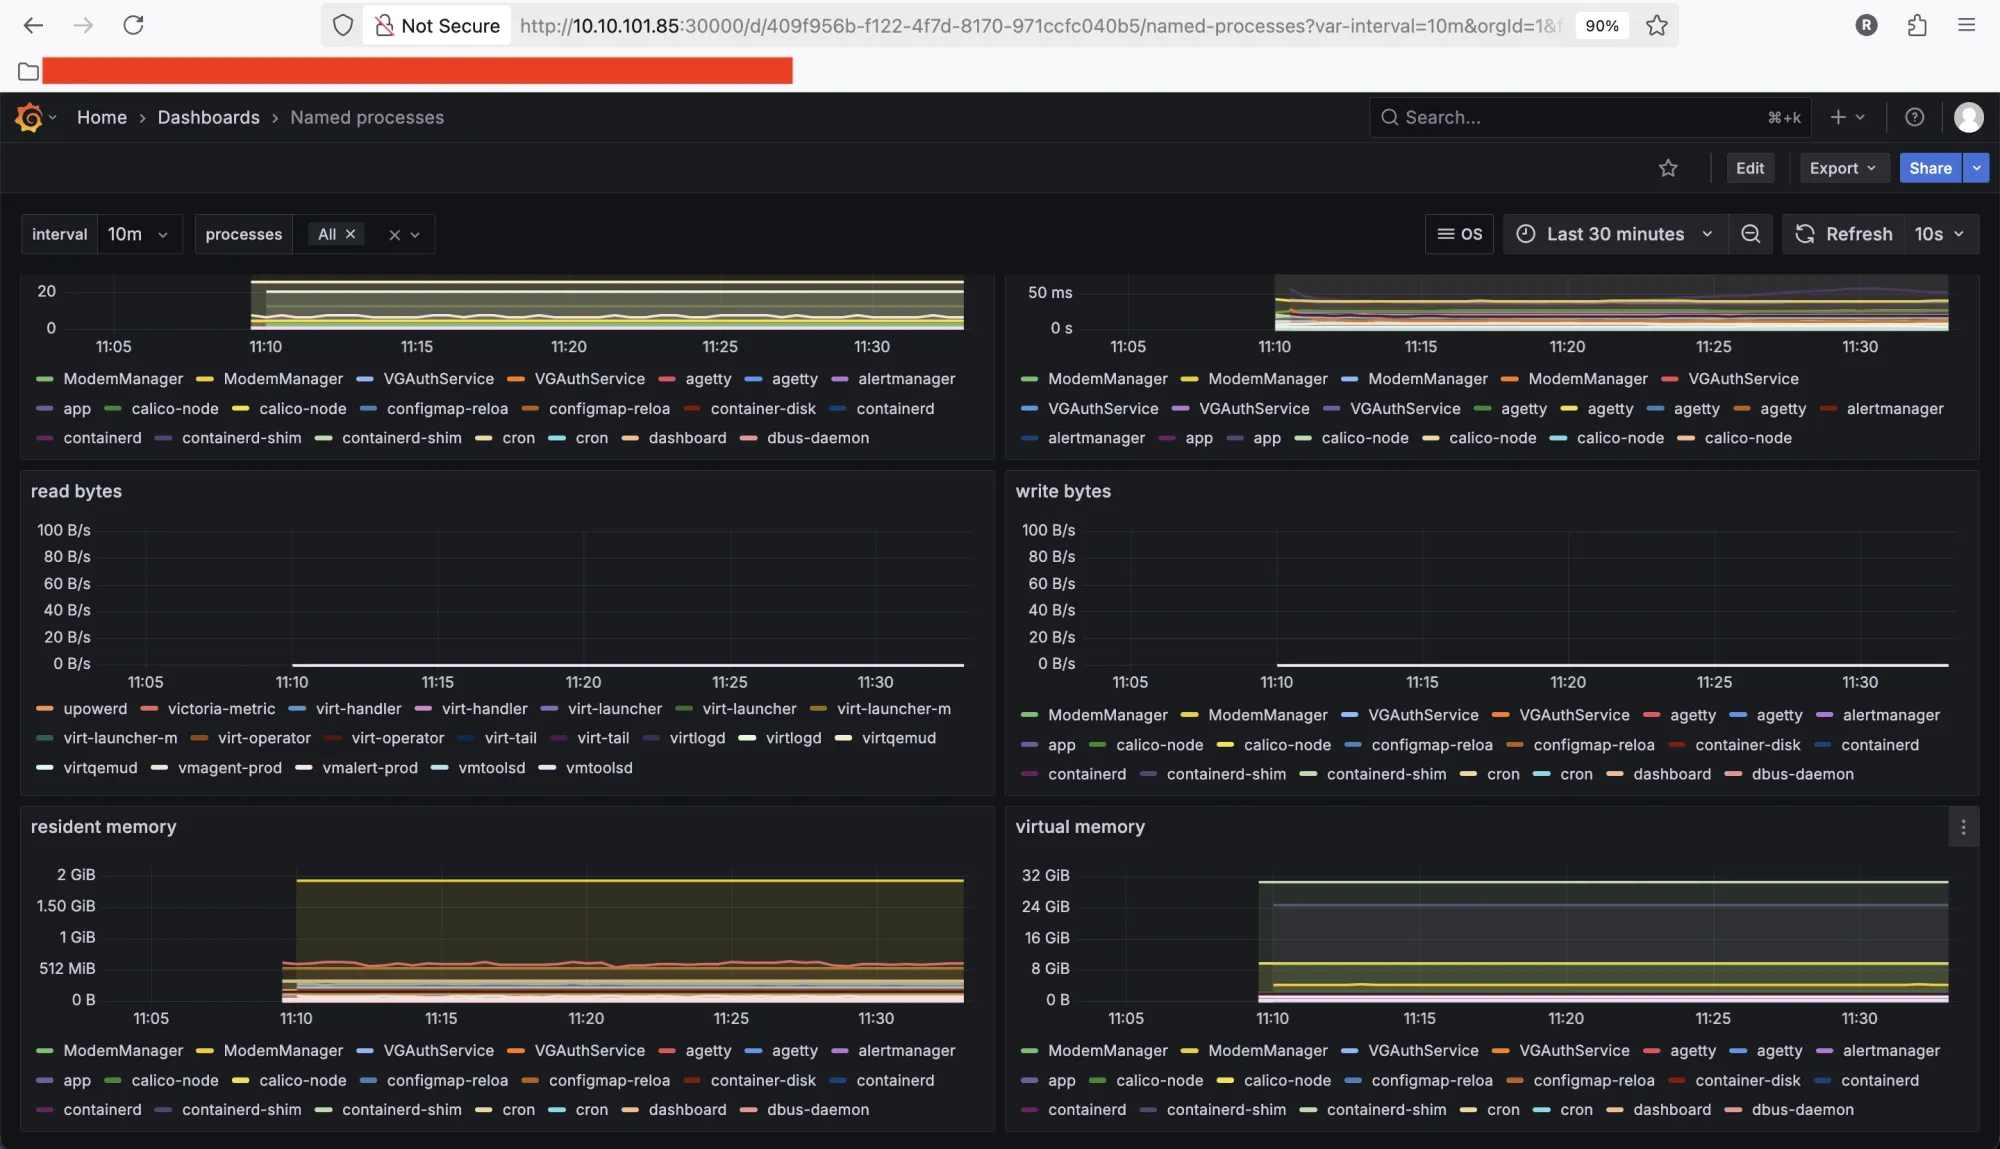Click the zoom out time range icon
Screen dimensions: 2000x1149
pyautogui.click(x=1750, y=234)
